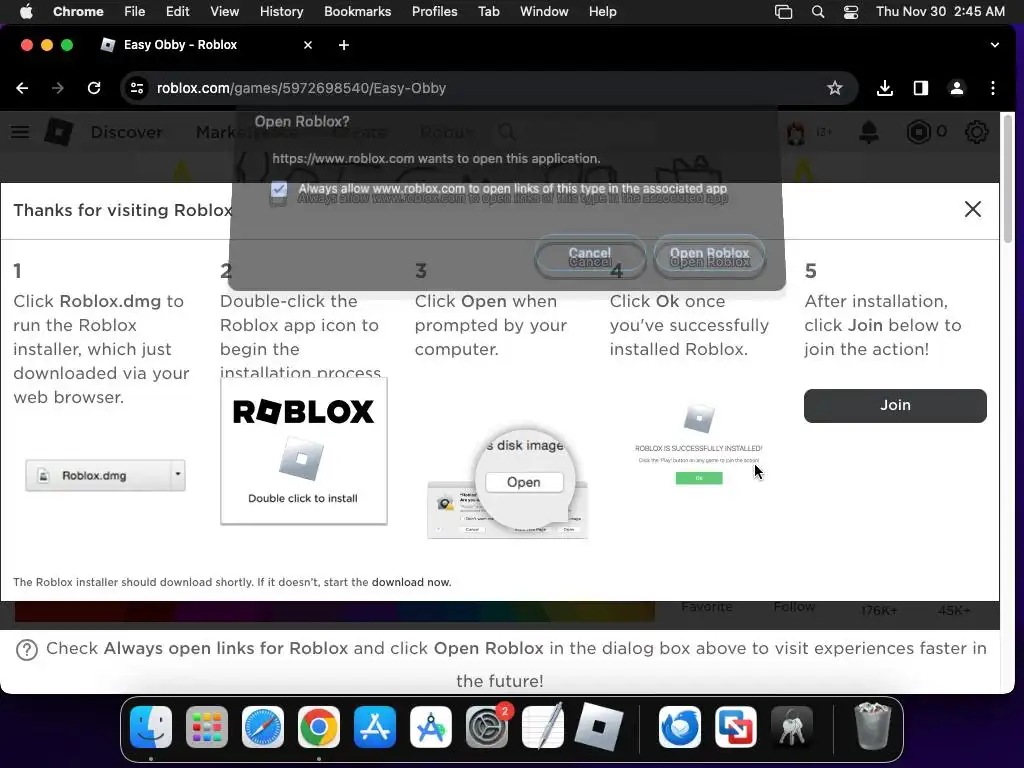Open the Chrome application menu
This screenshot has height=768, width=1024.
(78, 11)
